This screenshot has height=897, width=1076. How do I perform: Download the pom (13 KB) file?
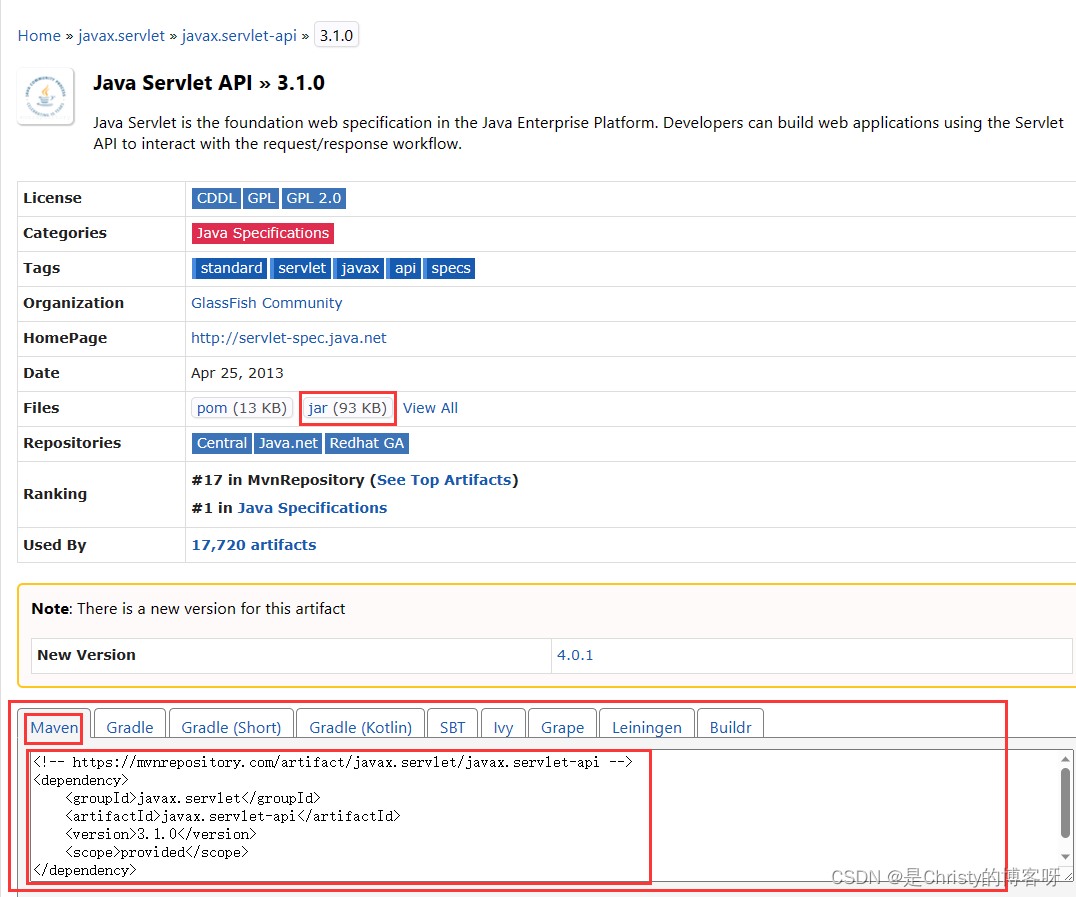coord(241,407)
